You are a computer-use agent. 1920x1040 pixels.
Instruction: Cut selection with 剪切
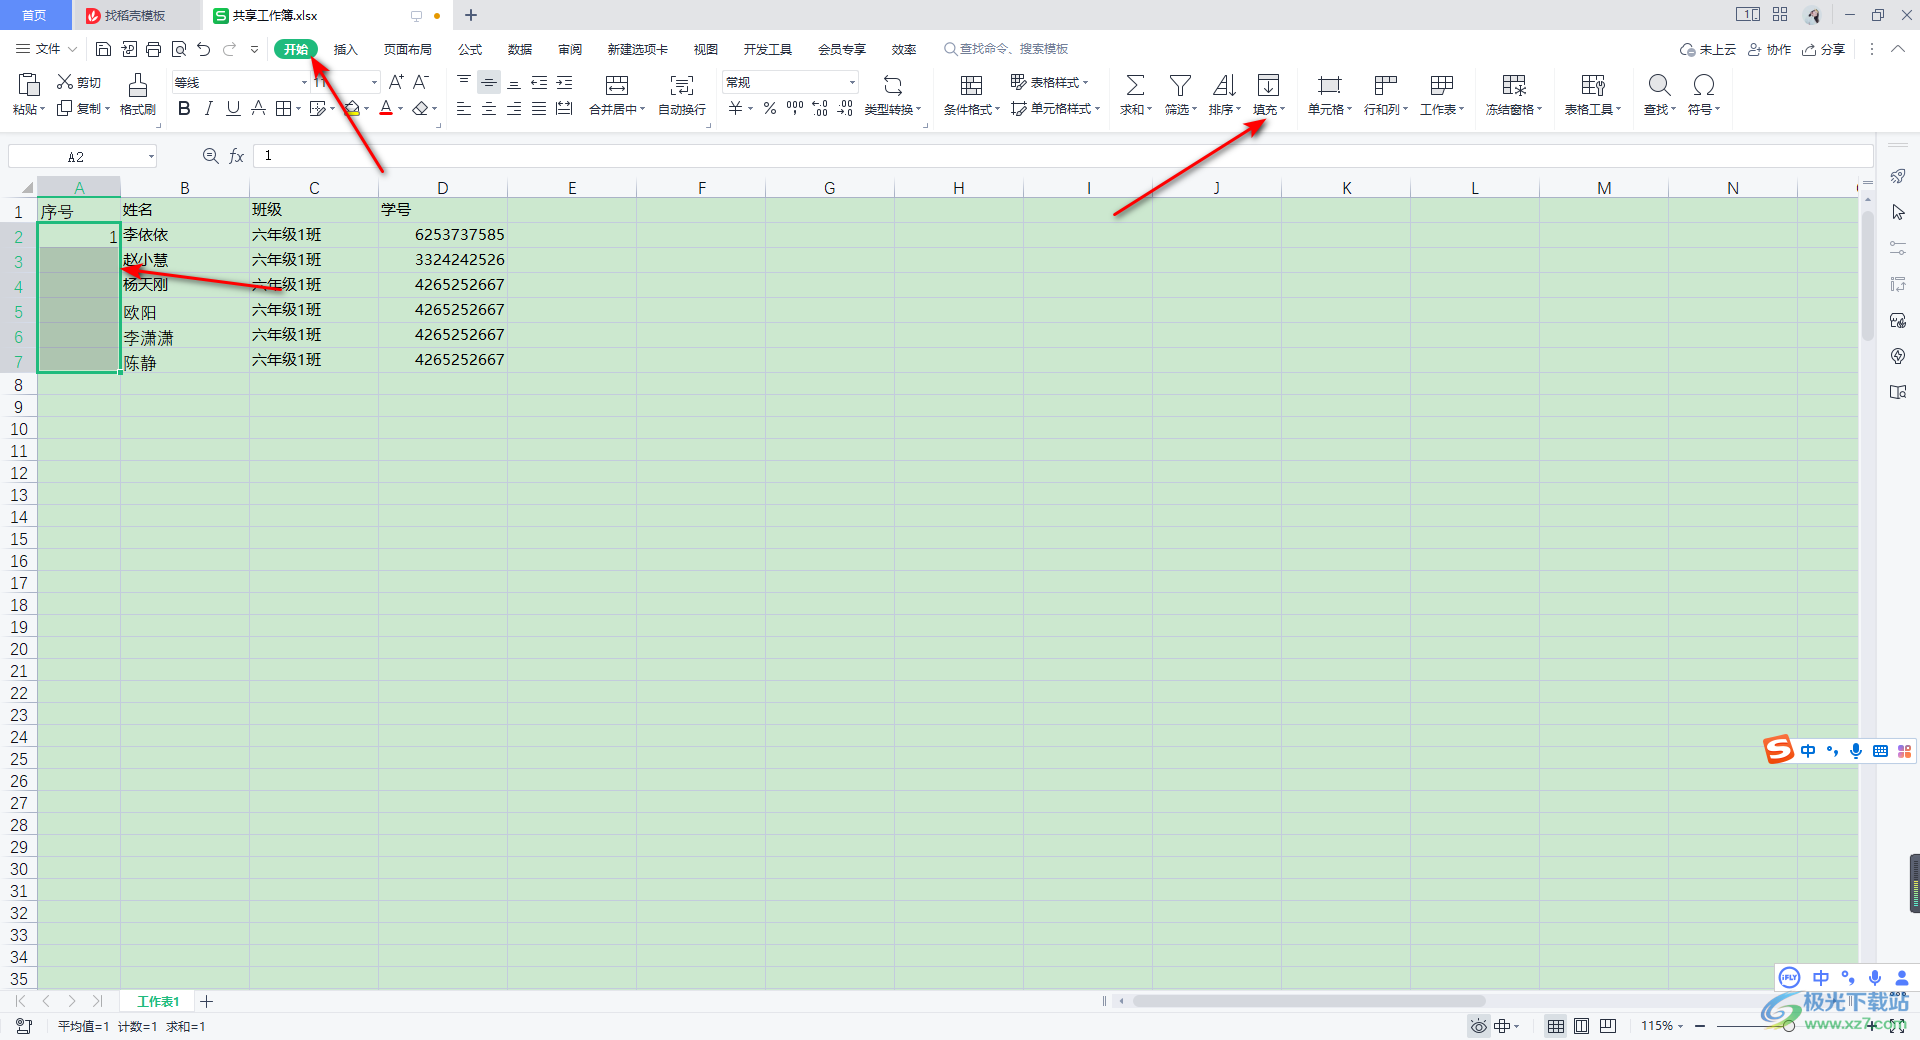point(79,82)
